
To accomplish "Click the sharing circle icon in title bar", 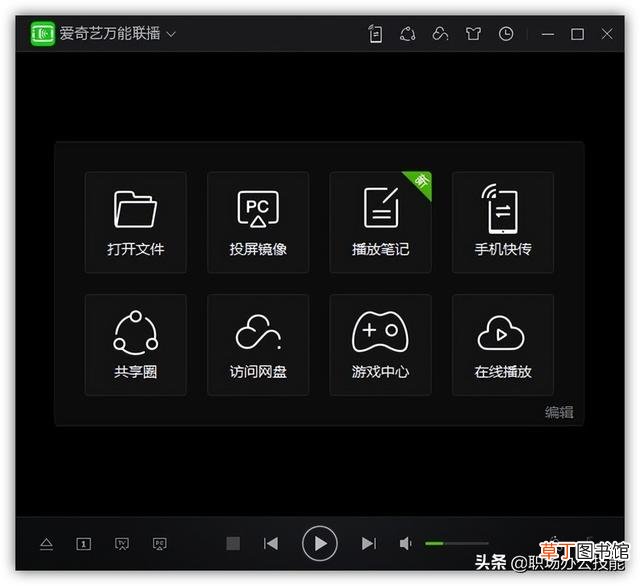I will pos(408,33).
